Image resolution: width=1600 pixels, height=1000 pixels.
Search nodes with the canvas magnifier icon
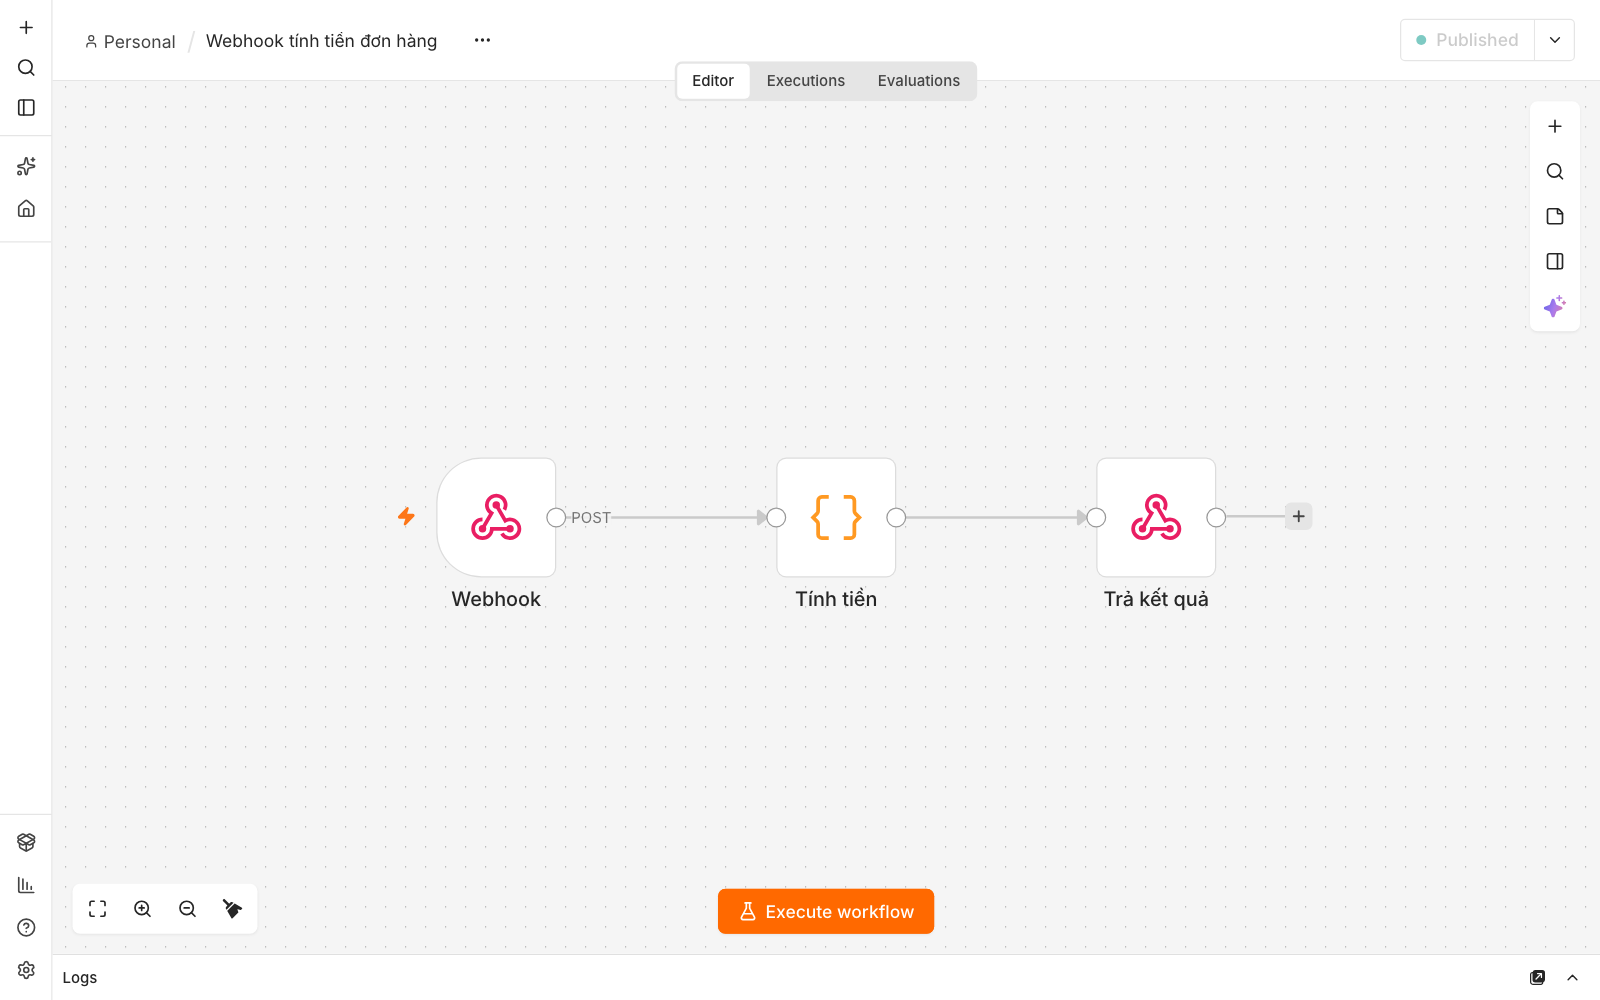tap(1555, 172)
